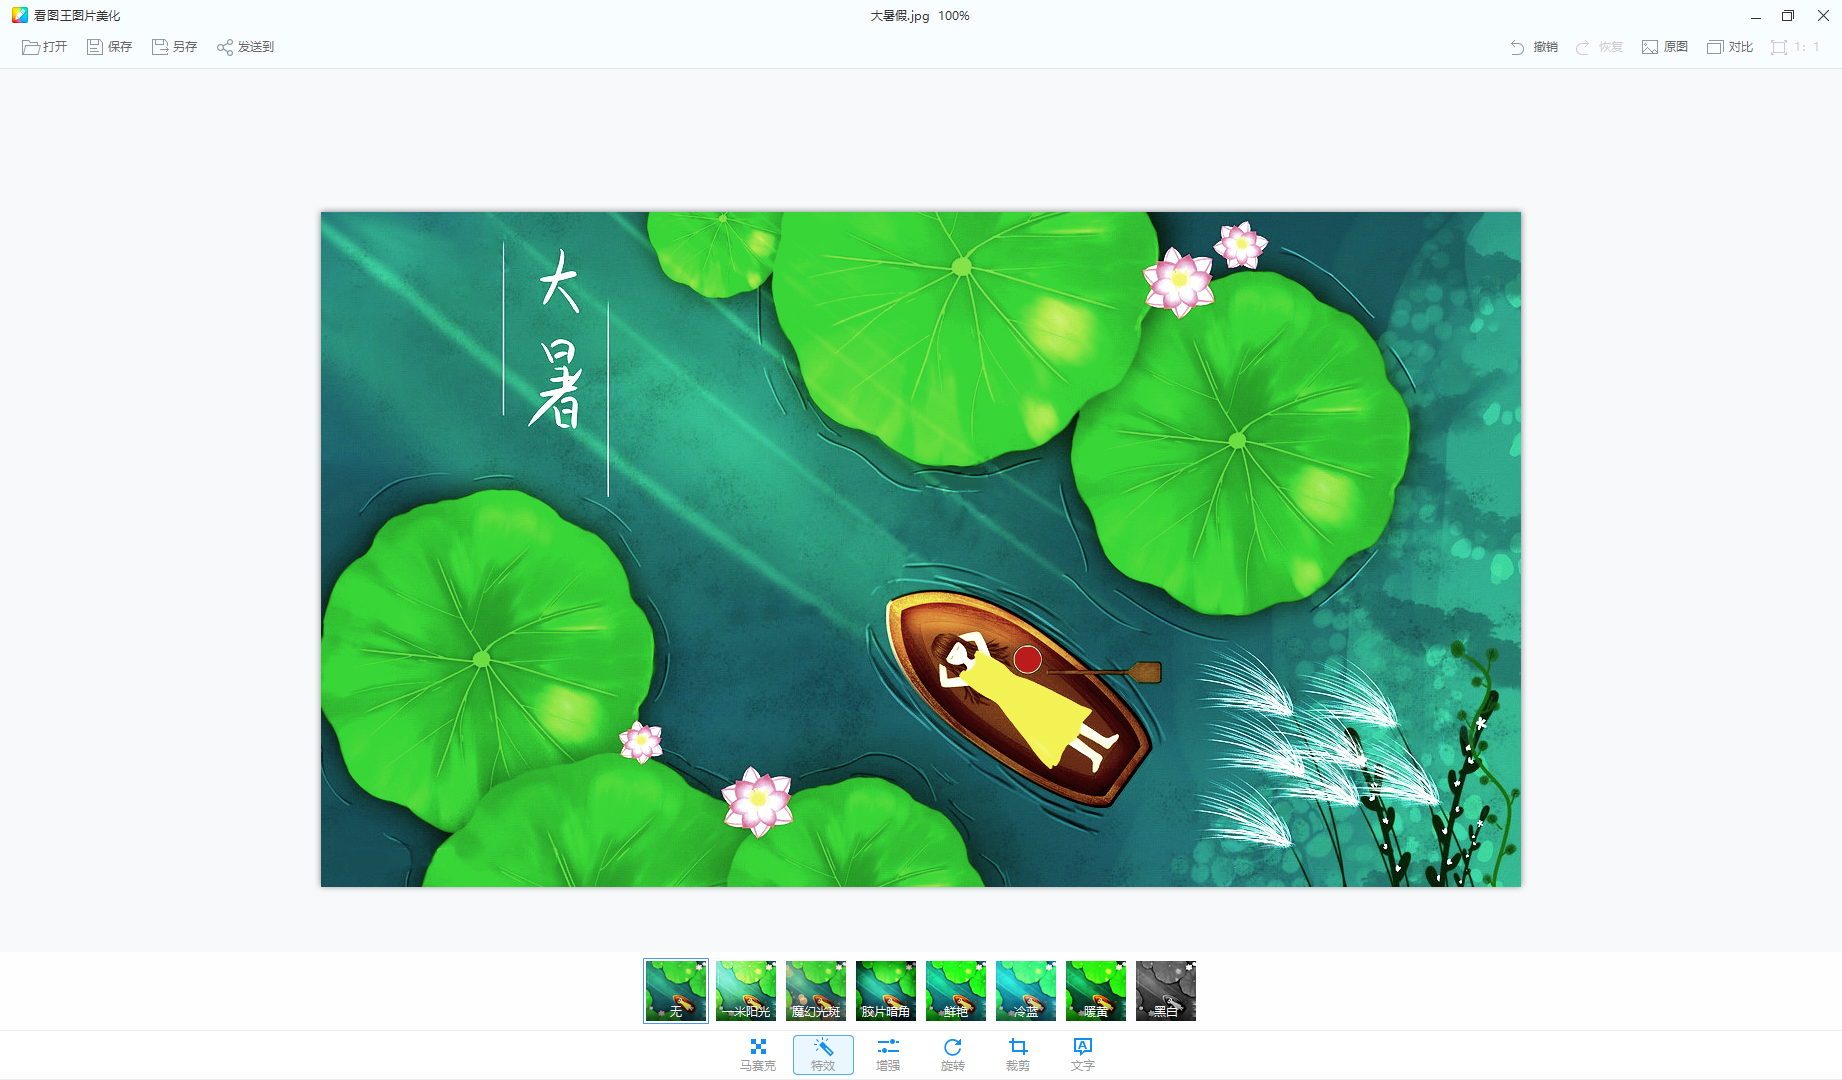Open an image with 打开 button
The image size is (1842, 1080).
point(45,47)
